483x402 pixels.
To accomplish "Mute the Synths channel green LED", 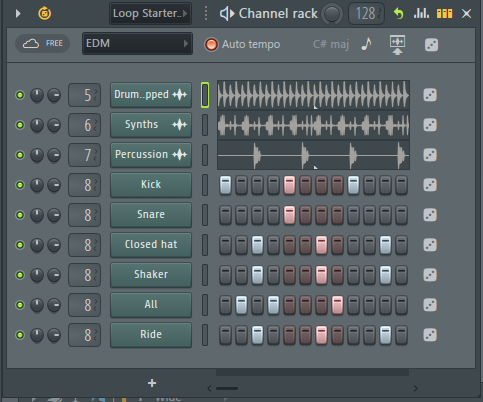I will point(20,125).
